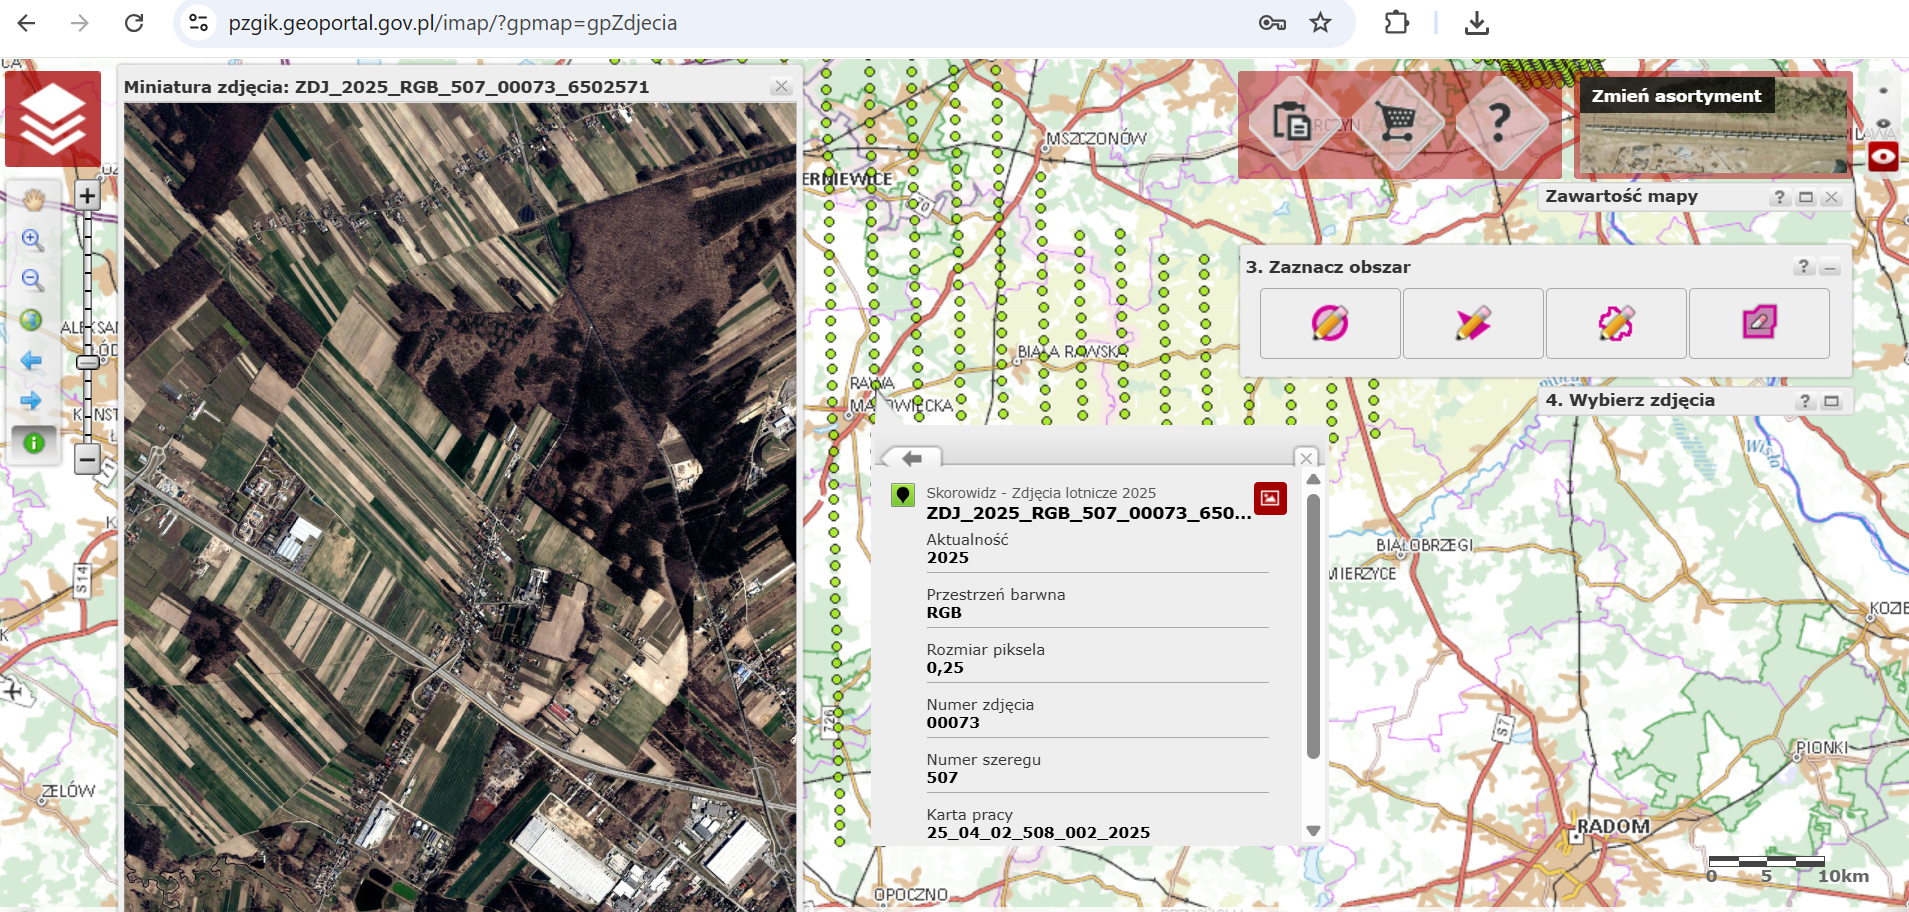The height and width of the screenshot is (912, 1909).
Task: Toggle the red eye visibility button
Action: 1883,157
